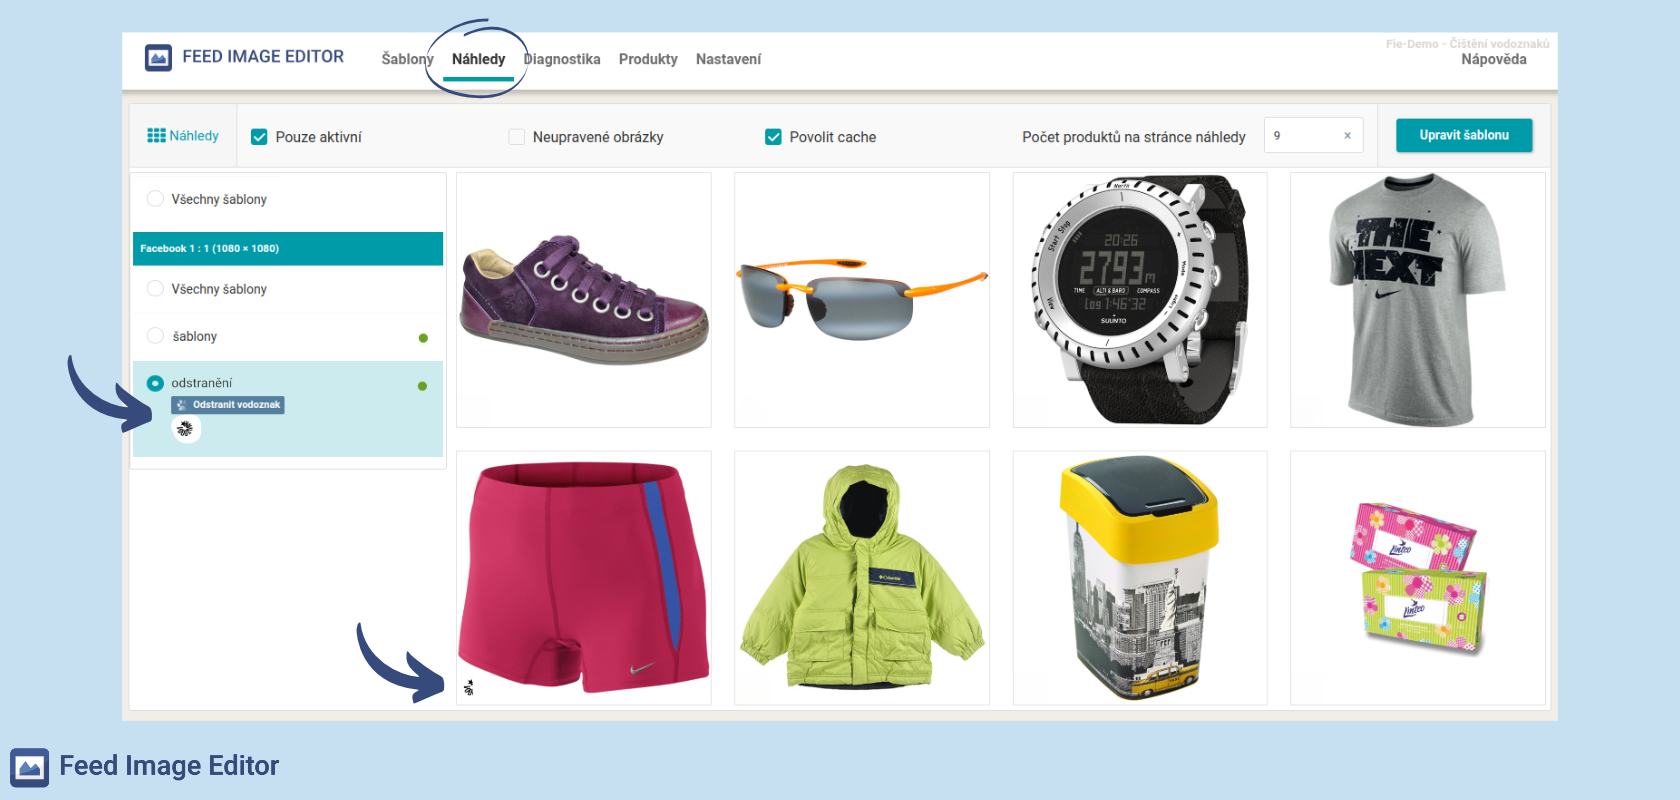Screen dimensions: 1680x800
Task: Switch to the Diagnostika tab
Action: coord(562,59)
